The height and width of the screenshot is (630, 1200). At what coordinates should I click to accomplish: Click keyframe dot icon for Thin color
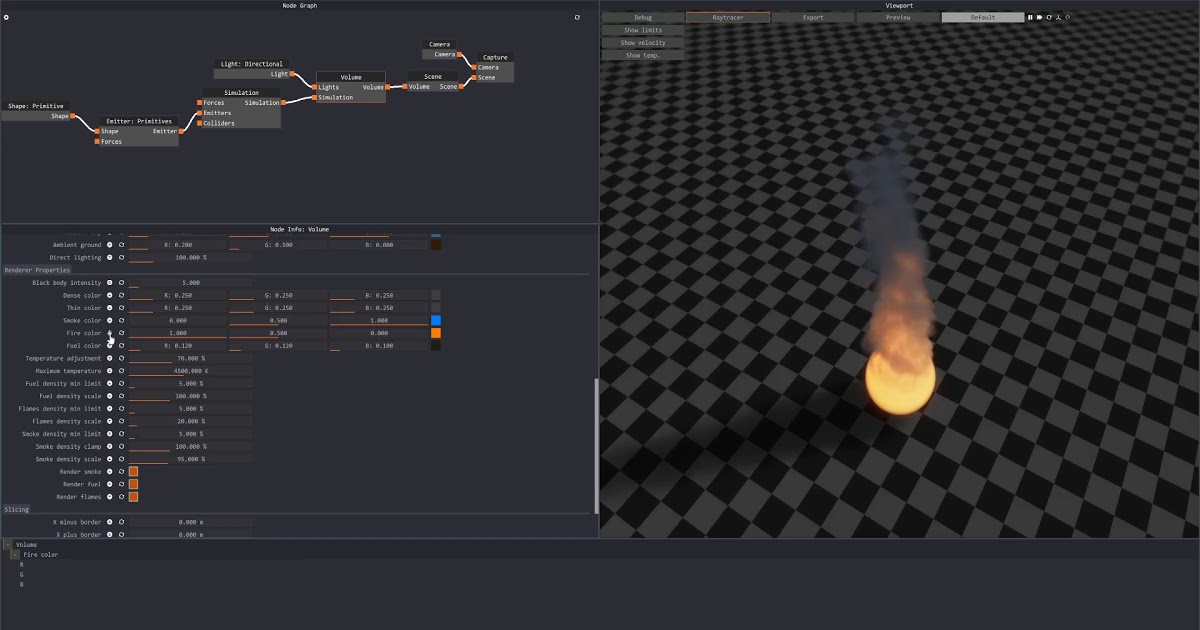click(110, 308)
